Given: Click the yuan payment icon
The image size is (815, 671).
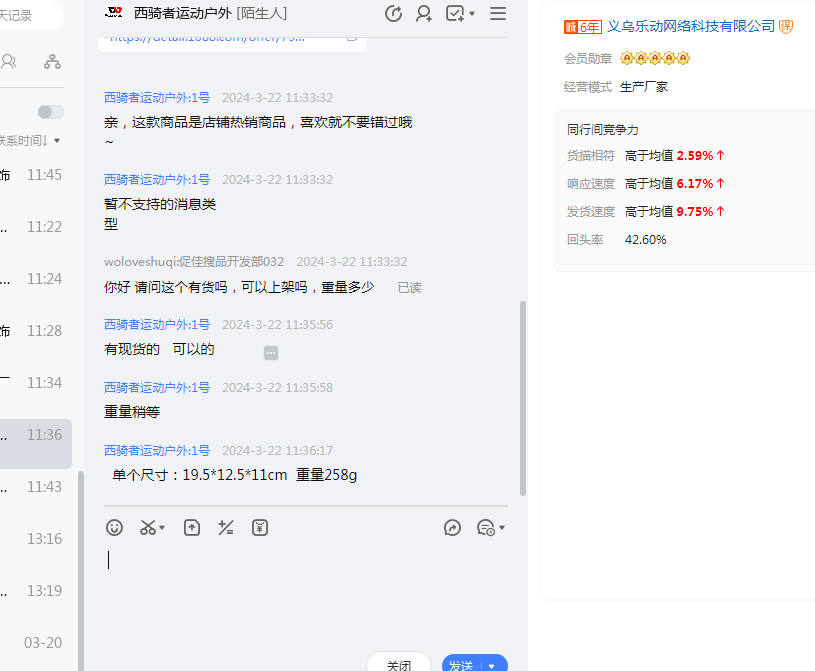Looking at the screenshot, I should point(260,527).
